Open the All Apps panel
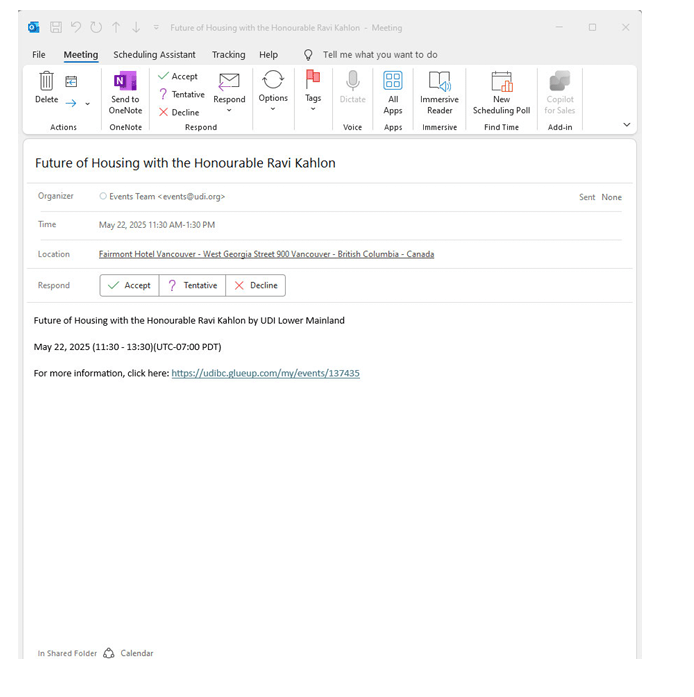694x697 pixels. coord(393,90)
